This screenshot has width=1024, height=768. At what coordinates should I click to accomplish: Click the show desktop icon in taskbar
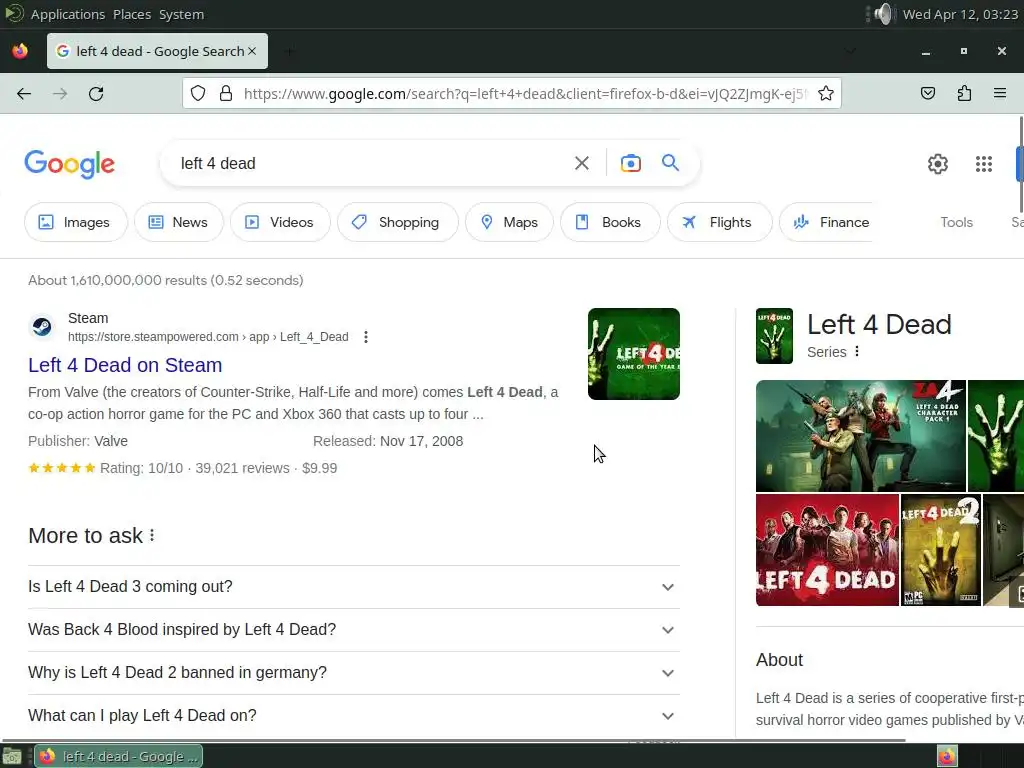(12, 756)
